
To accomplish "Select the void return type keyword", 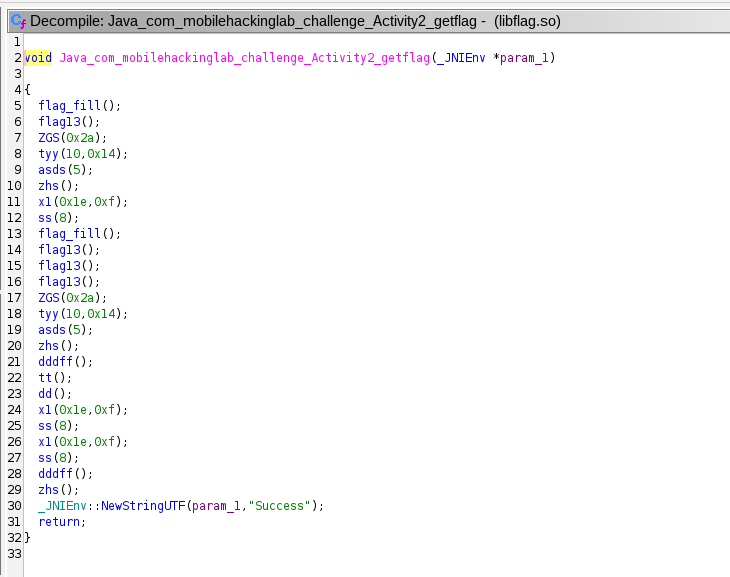I will 37,58.
